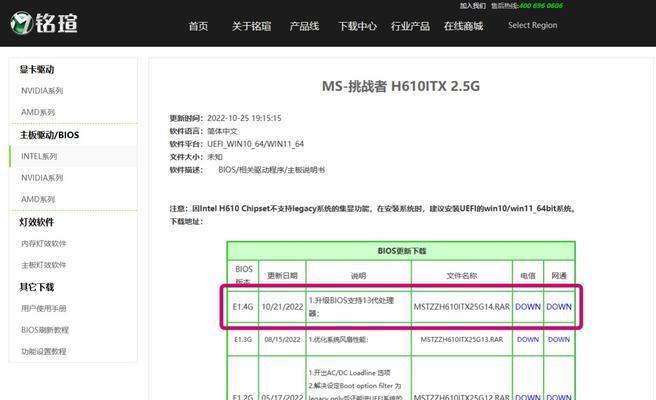This screenshot has width=656, height=400.
Task: Click the E1.4G BIOS version cell
Action: 243,307
